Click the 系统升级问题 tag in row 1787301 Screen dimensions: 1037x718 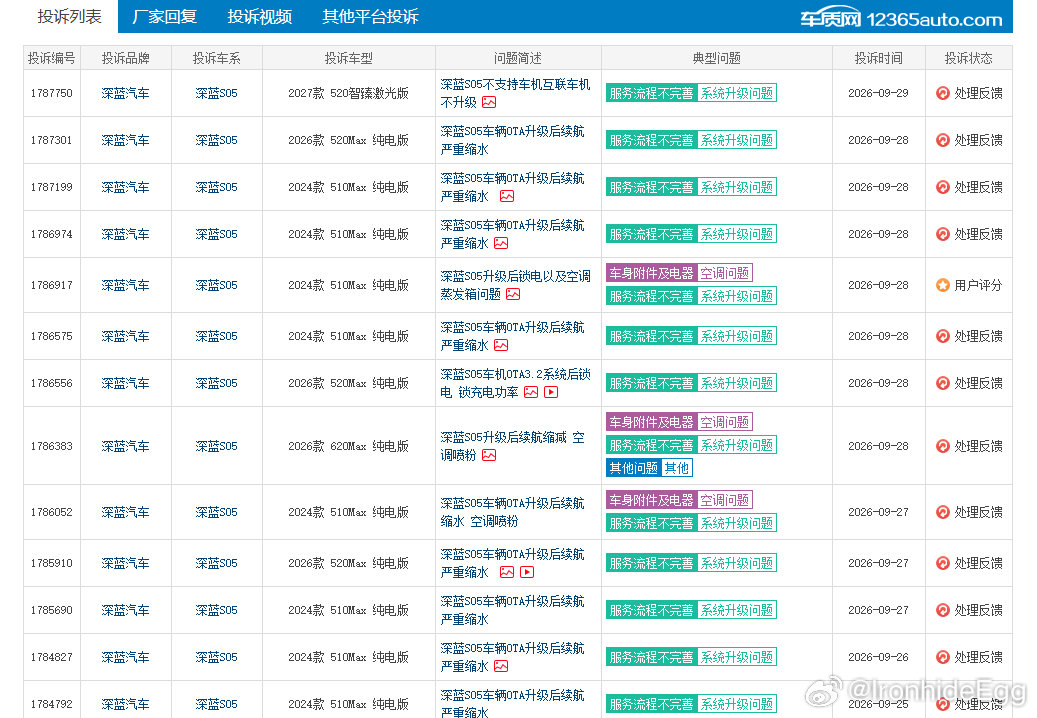[737, 140]
